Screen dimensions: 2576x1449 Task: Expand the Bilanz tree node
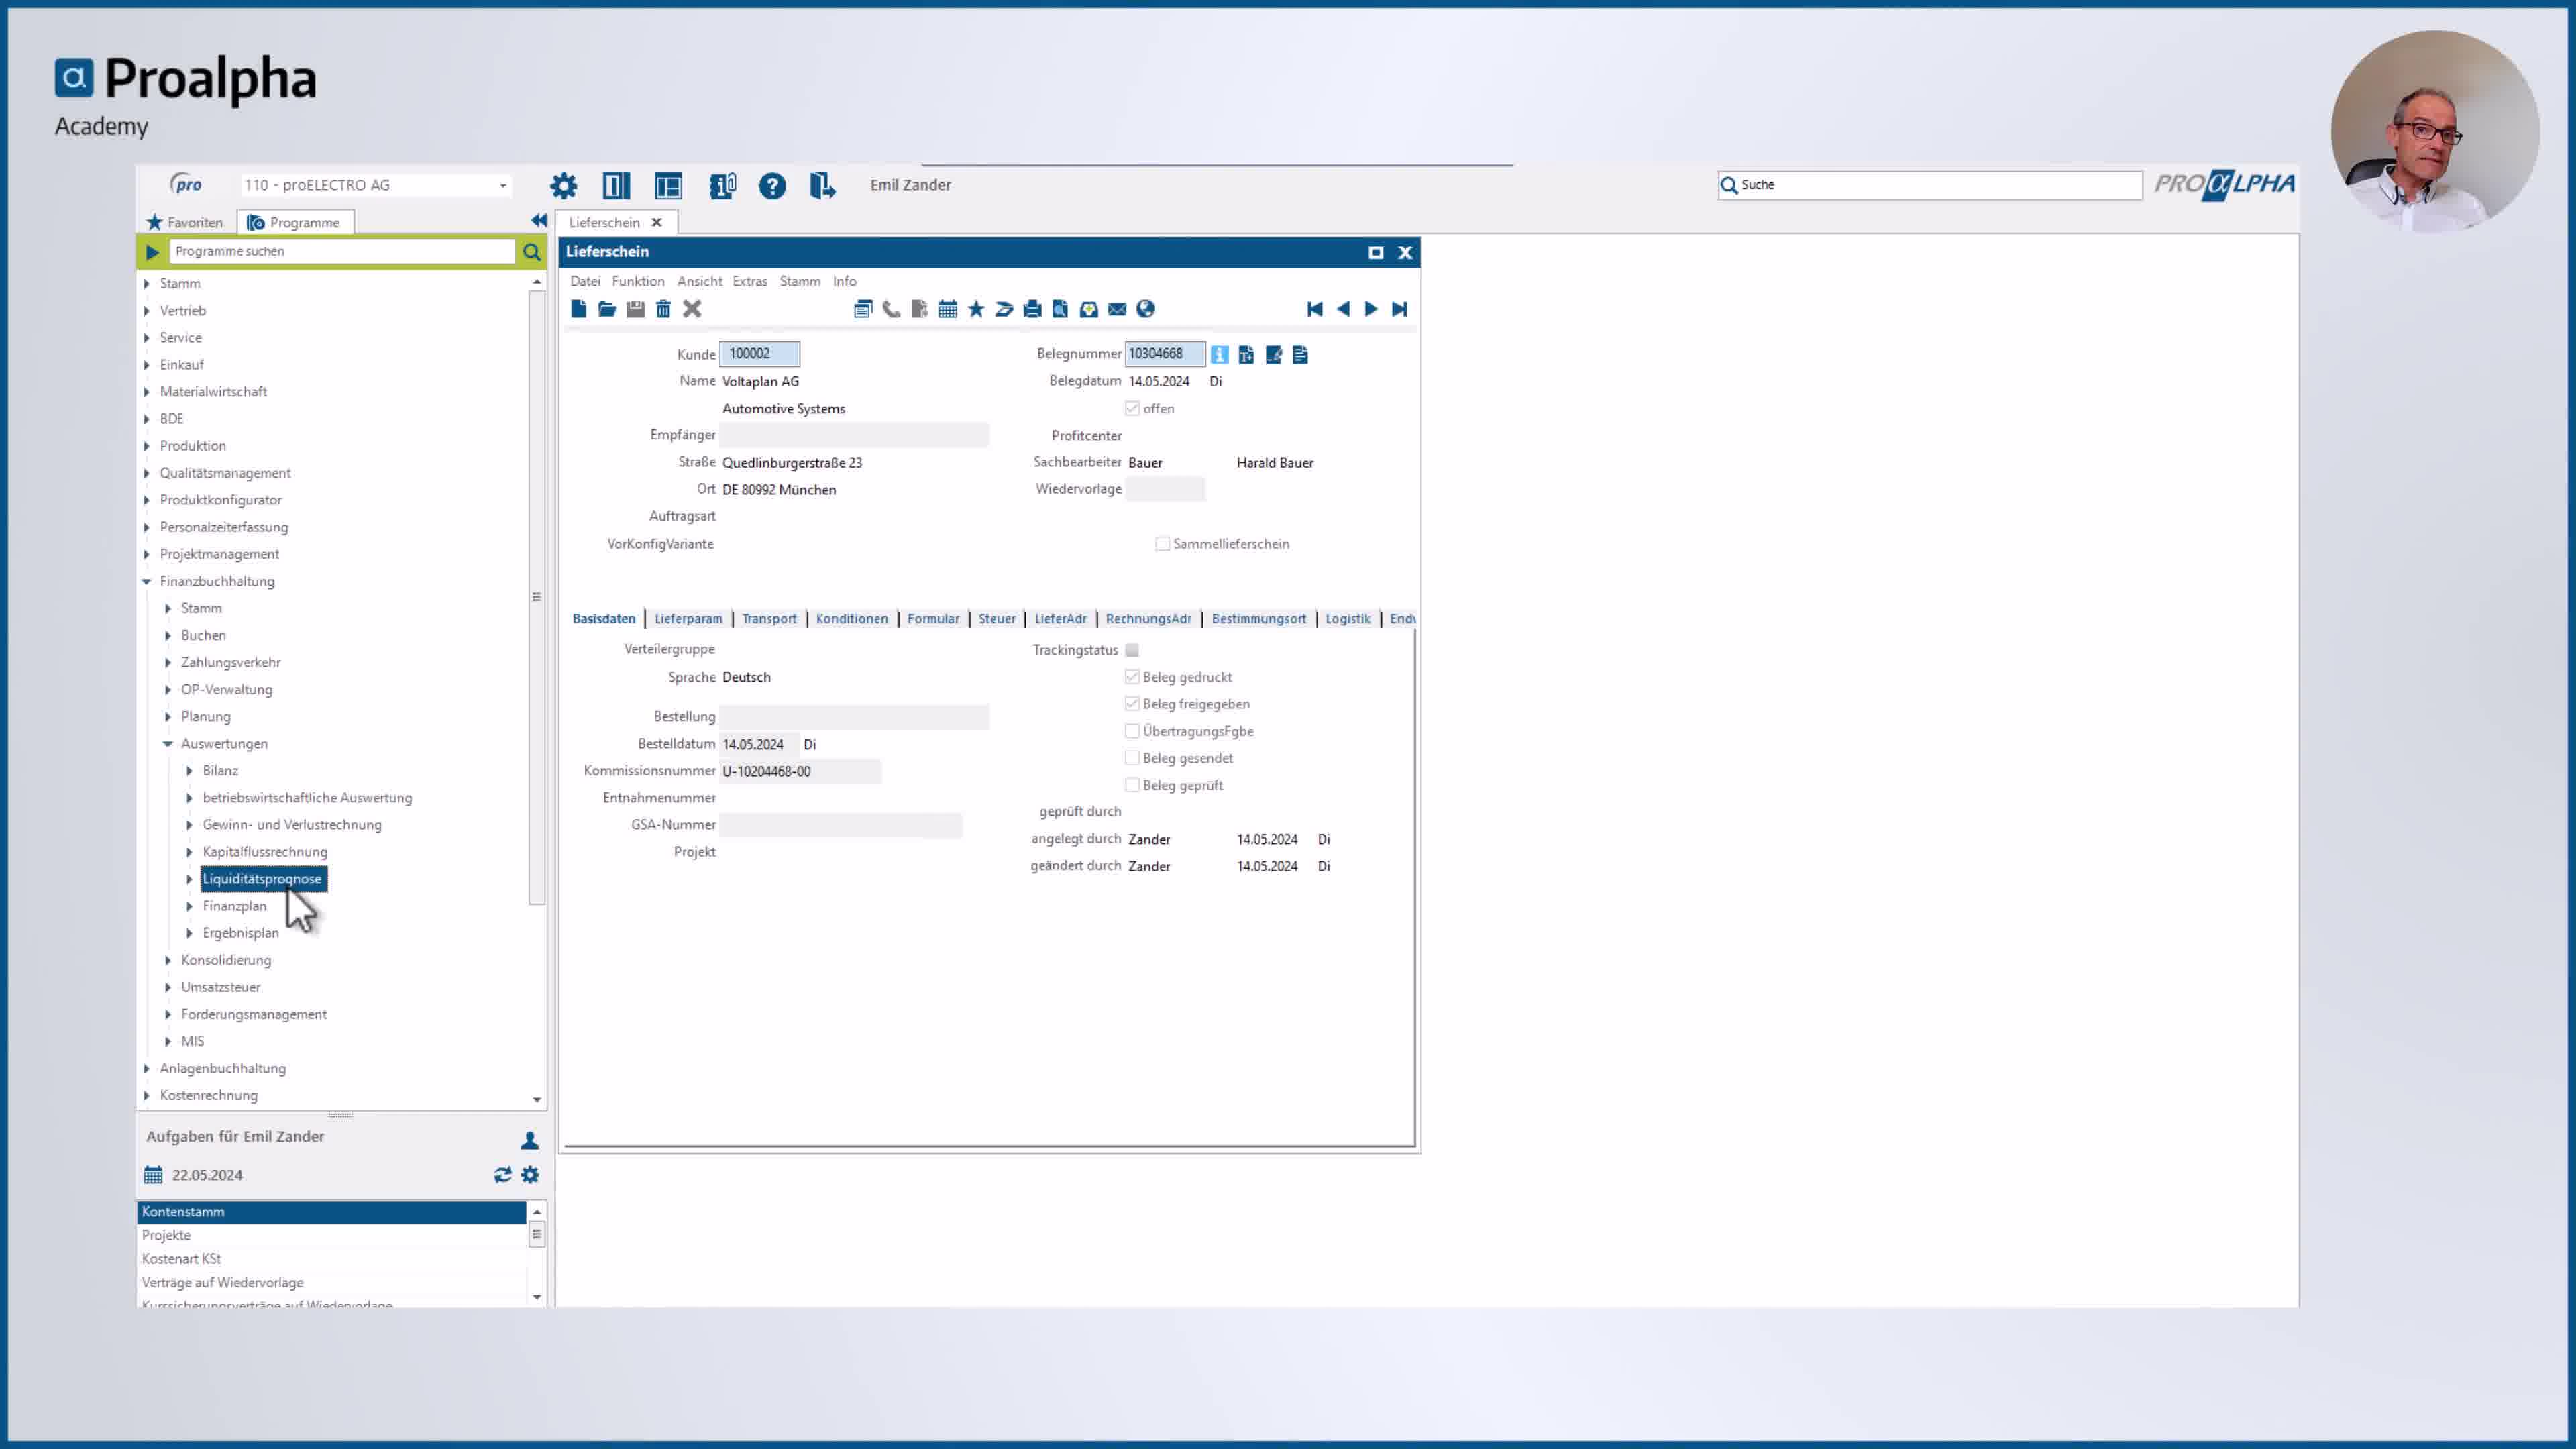coord(189,771)
